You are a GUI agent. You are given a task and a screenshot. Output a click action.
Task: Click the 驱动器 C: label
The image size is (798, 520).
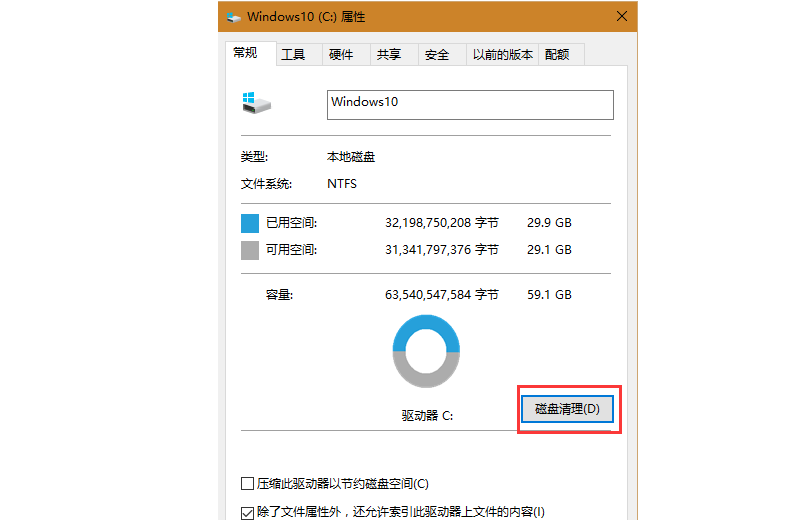coord(427,416)
